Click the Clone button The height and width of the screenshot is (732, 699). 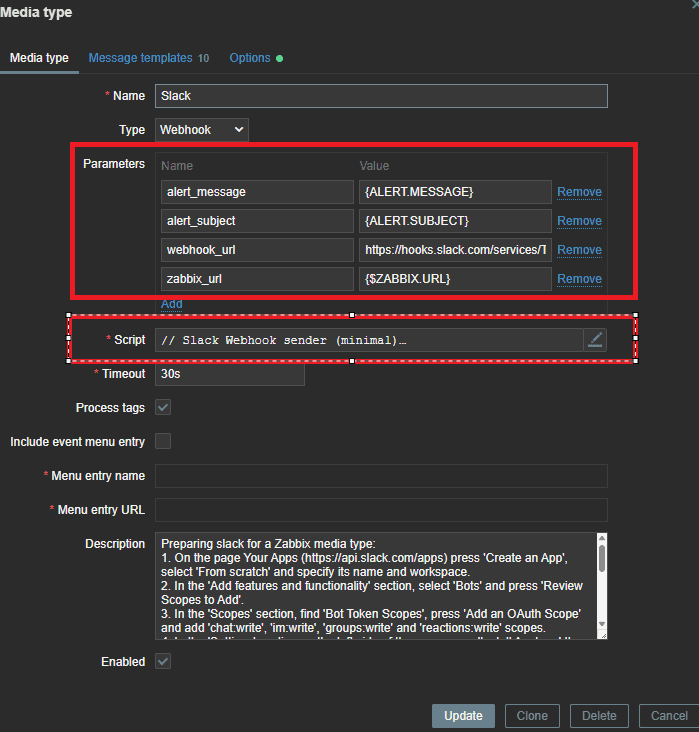(532, 716)
